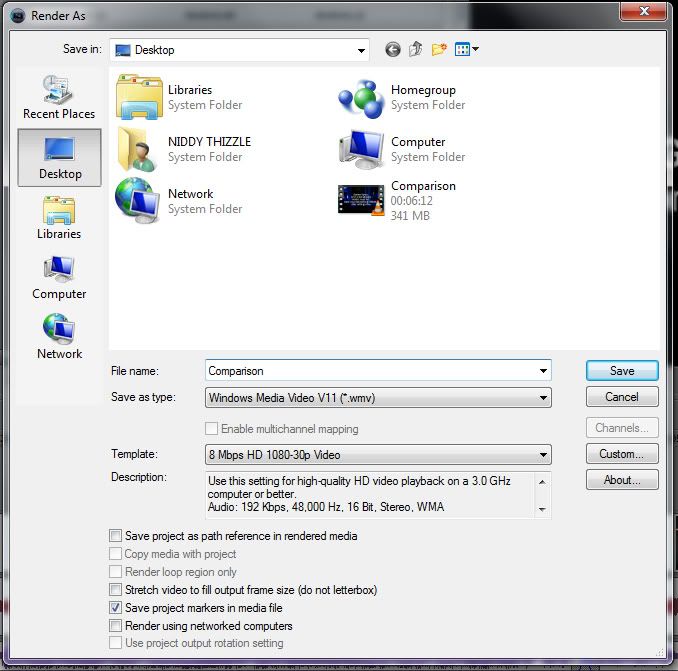
Task: Open the Save as type dropdown
Action: (x=543, y=397)
